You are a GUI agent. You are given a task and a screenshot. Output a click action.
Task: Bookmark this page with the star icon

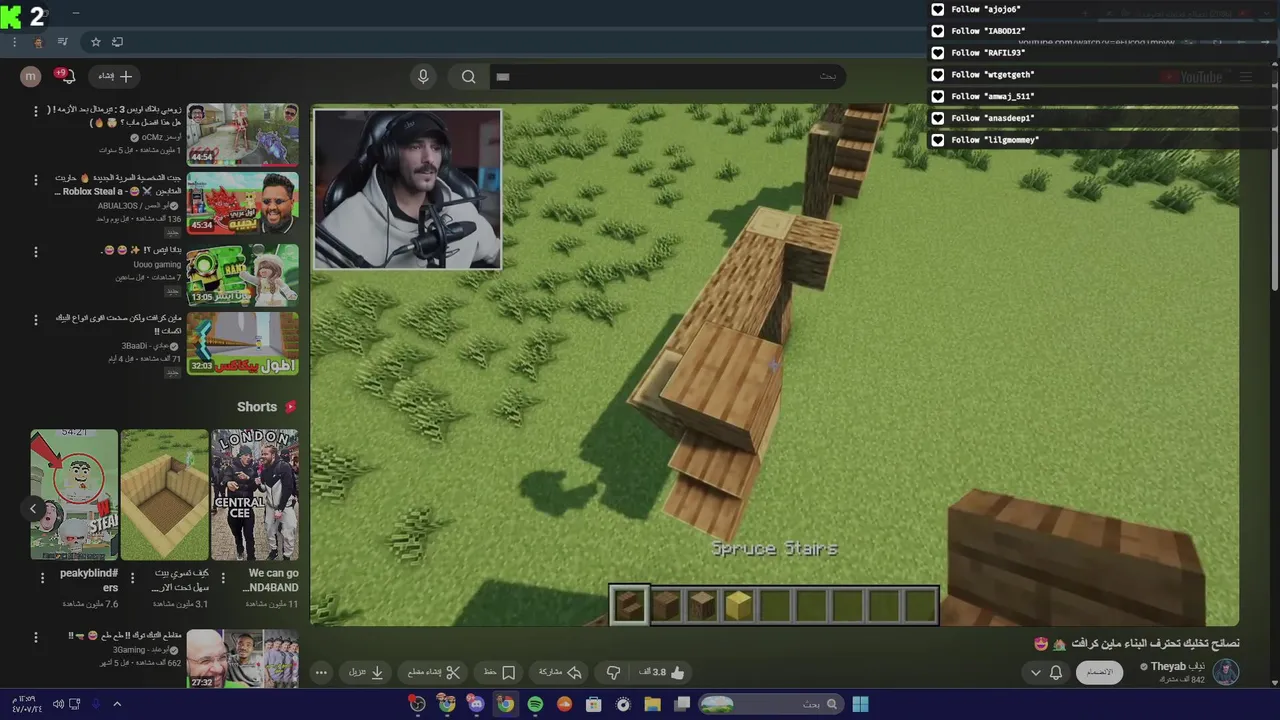96,42
